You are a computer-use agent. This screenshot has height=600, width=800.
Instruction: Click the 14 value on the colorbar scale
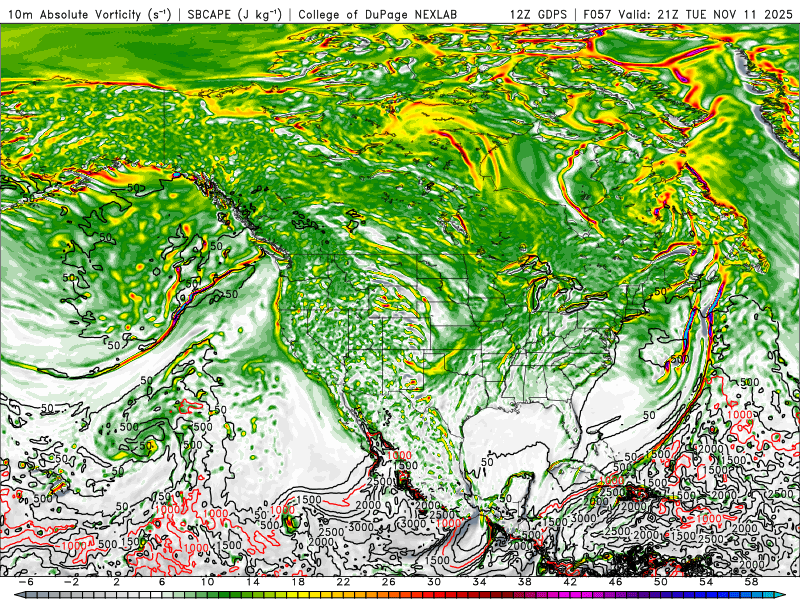point(253,582)
